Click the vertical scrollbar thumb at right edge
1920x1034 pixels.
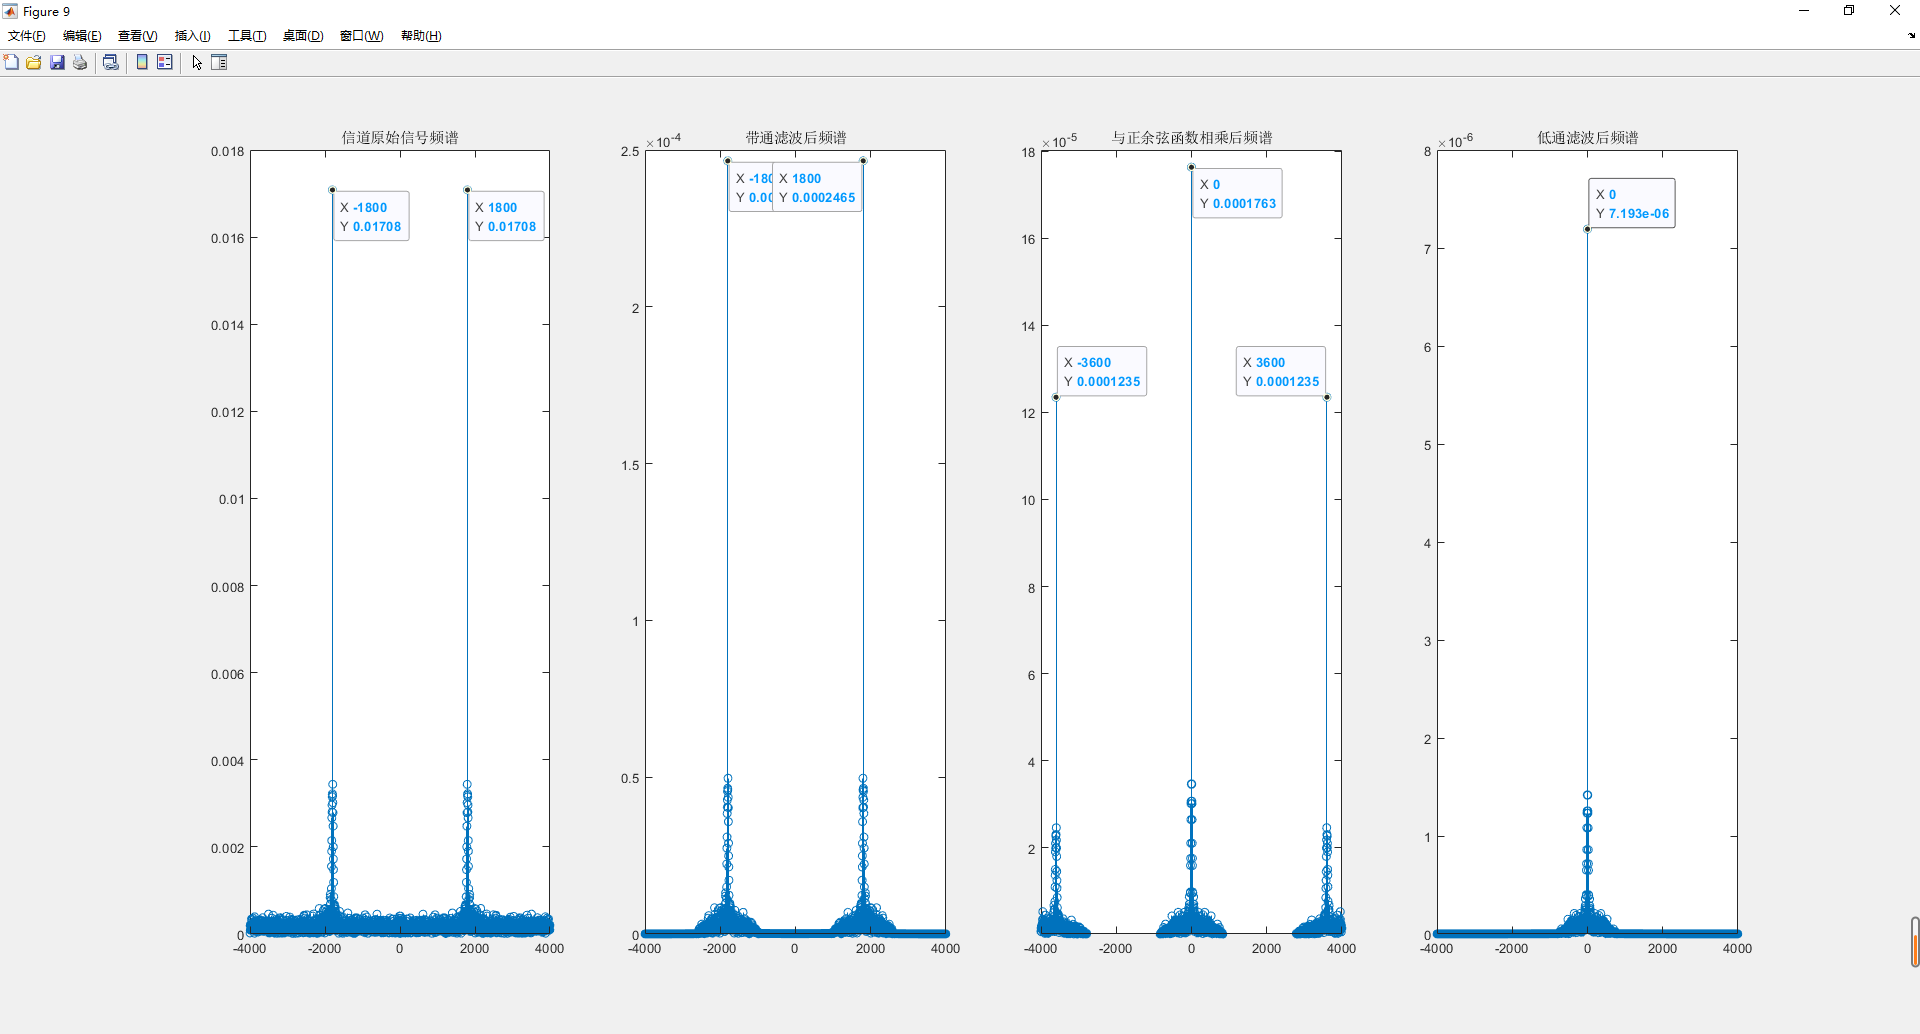tap(1915, 942)
